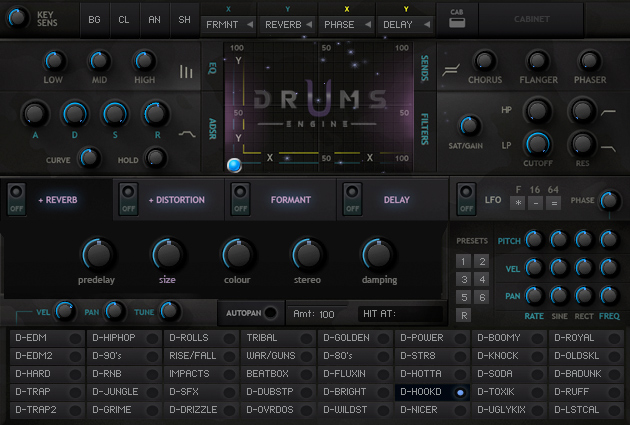
Task: Click the EQ bars icon
Action: tap(186, 72)
